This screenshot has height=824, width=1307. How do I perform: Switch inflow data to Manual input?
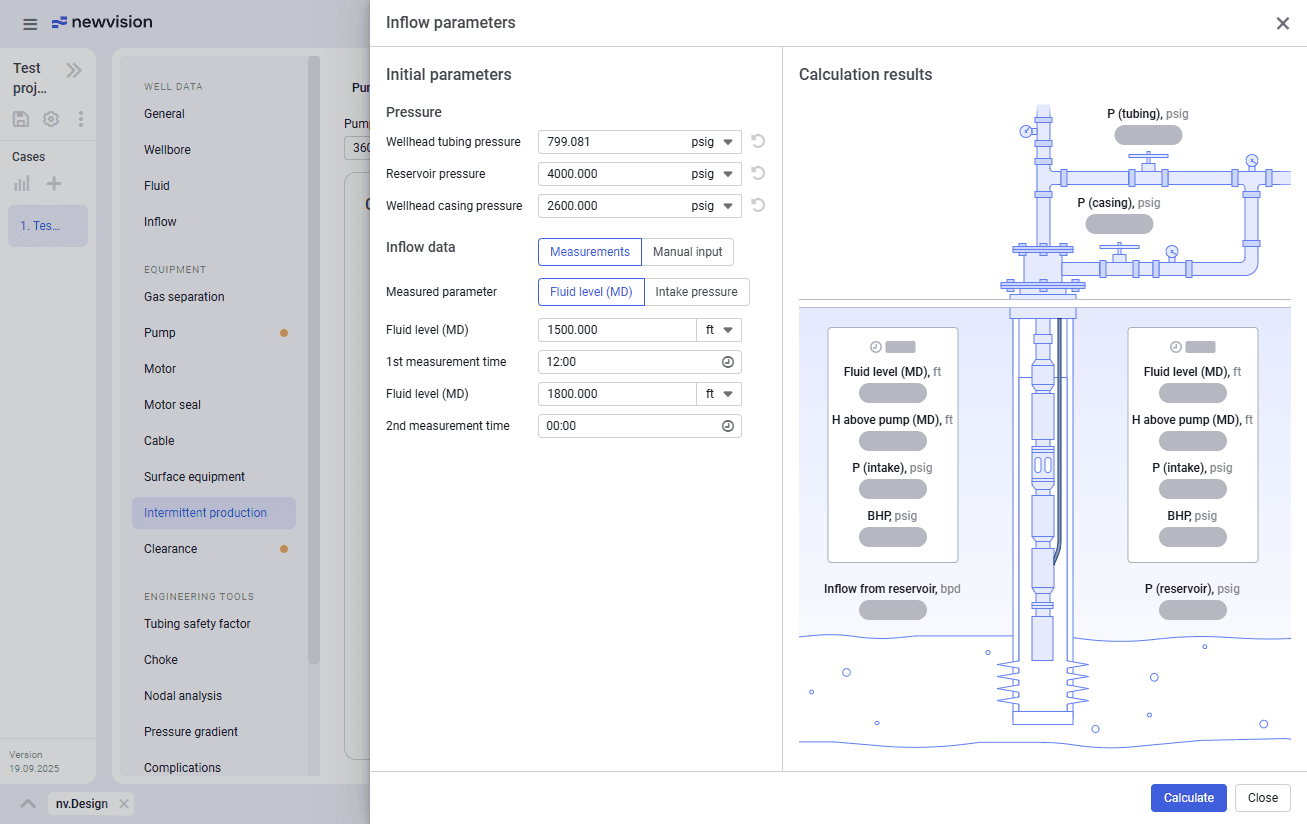688,252
